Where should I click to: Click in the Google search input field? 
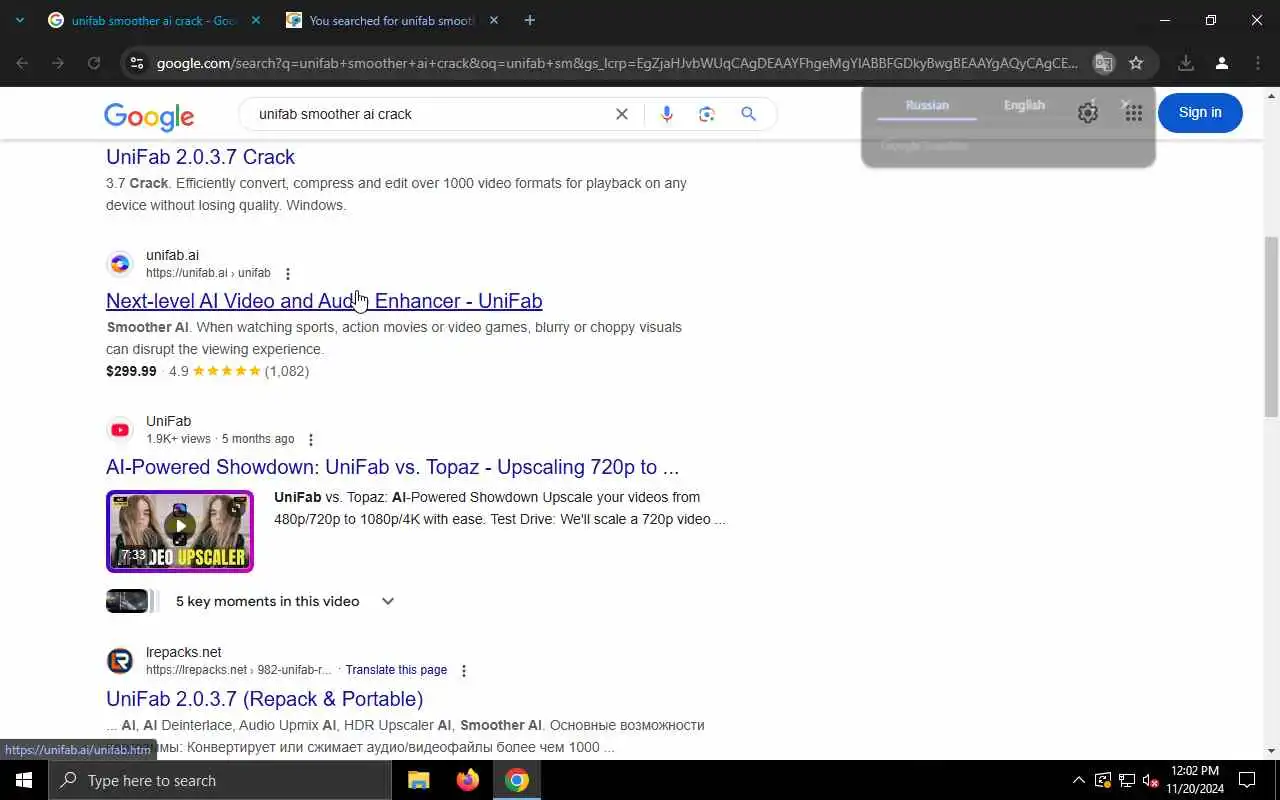coord(430,114)
